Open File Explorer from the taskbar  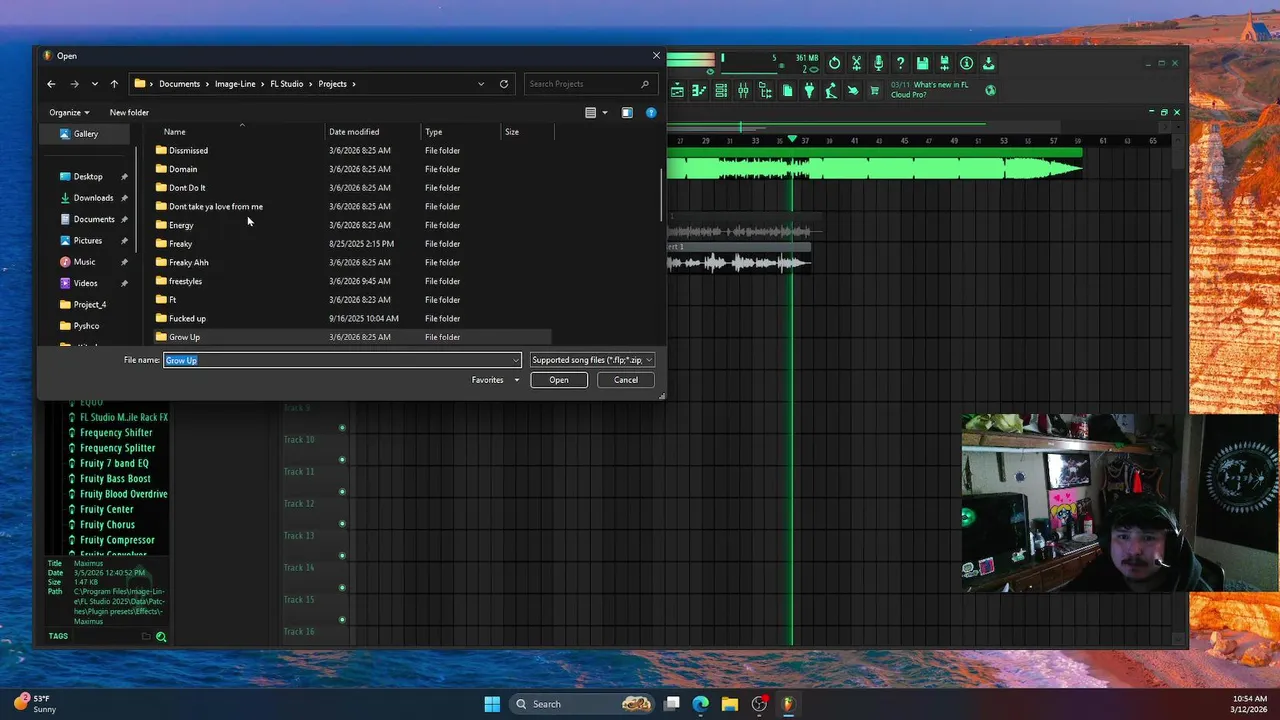(x=730, y=704)
